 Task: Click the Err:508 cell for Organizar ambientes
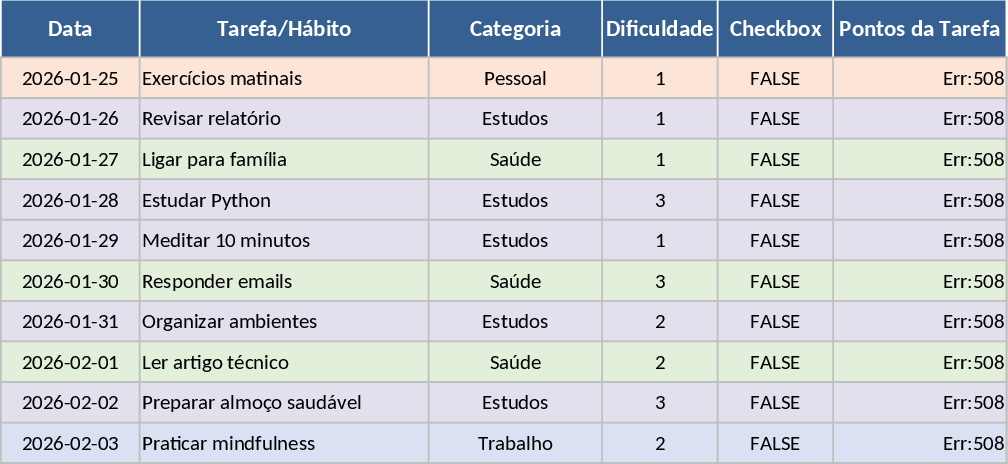pyautogui.click(x=919, y=322)
